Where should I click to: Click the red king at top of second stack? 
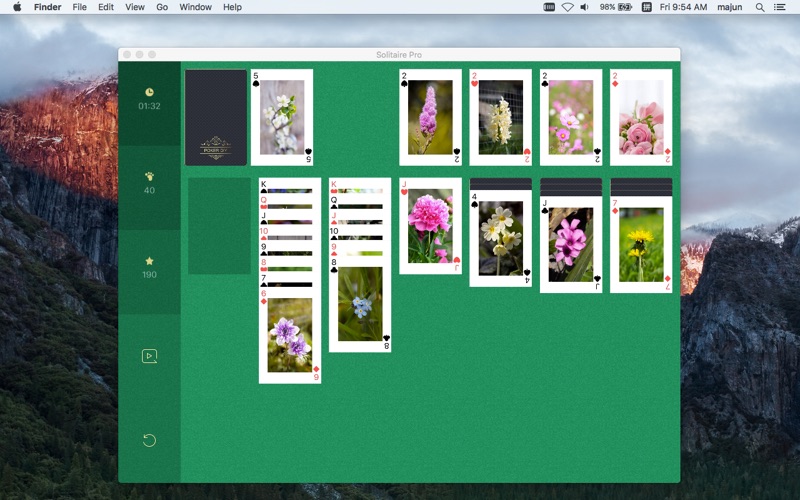tap(360, 186)
